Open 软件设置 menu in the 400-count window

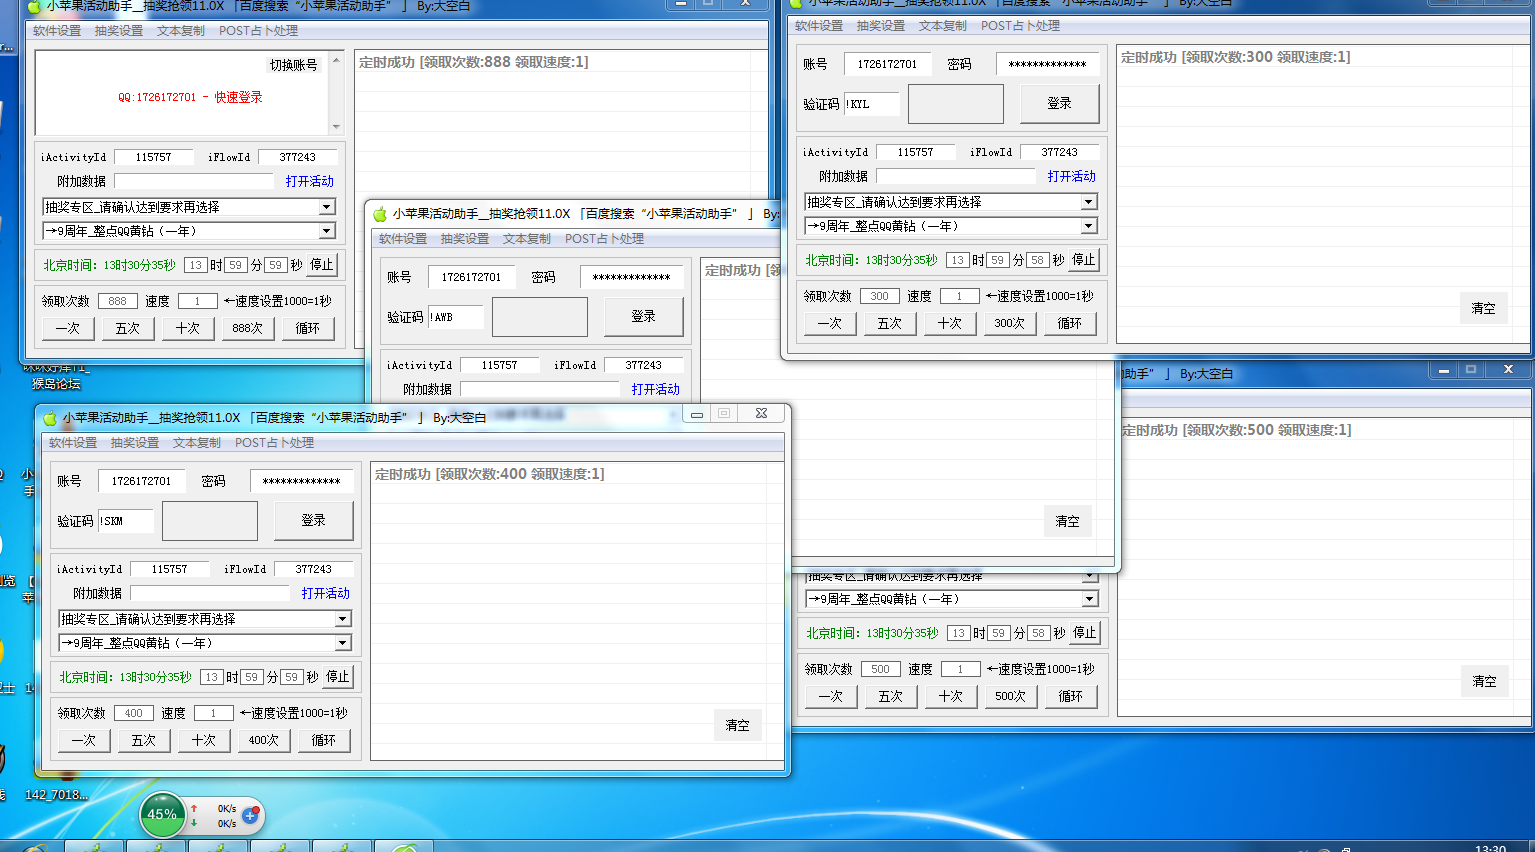73,443
